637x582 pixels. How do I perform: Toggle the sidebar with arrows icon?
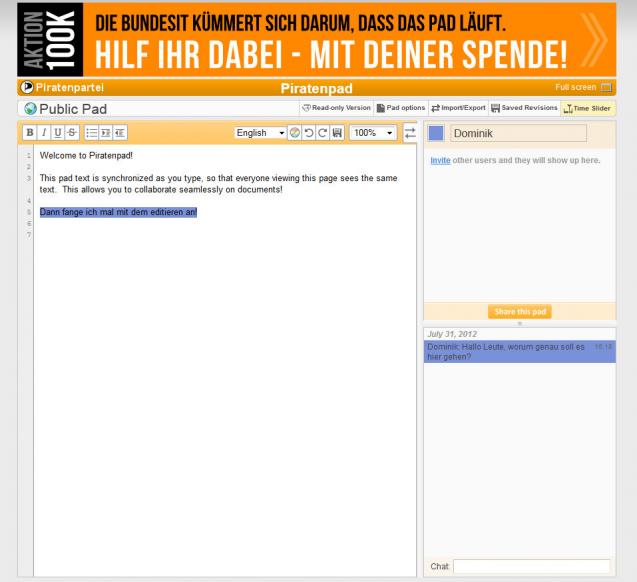(x=409, y=133)
